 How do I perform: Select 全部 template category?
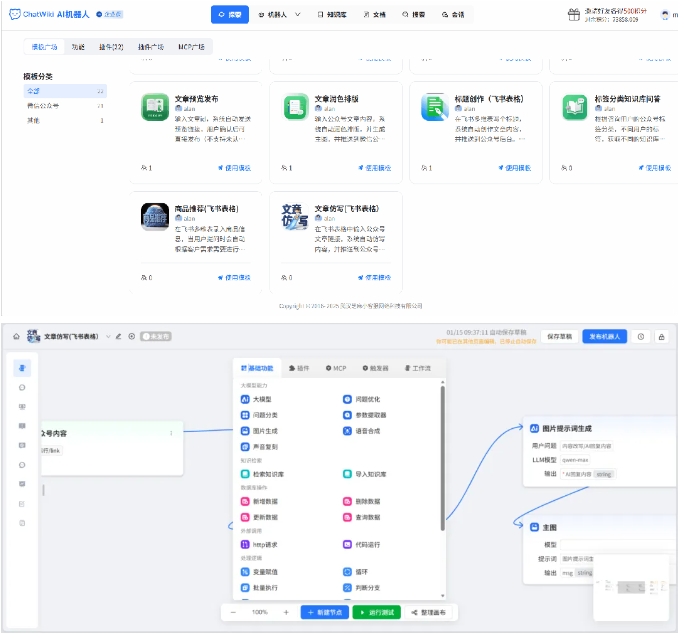66,92
